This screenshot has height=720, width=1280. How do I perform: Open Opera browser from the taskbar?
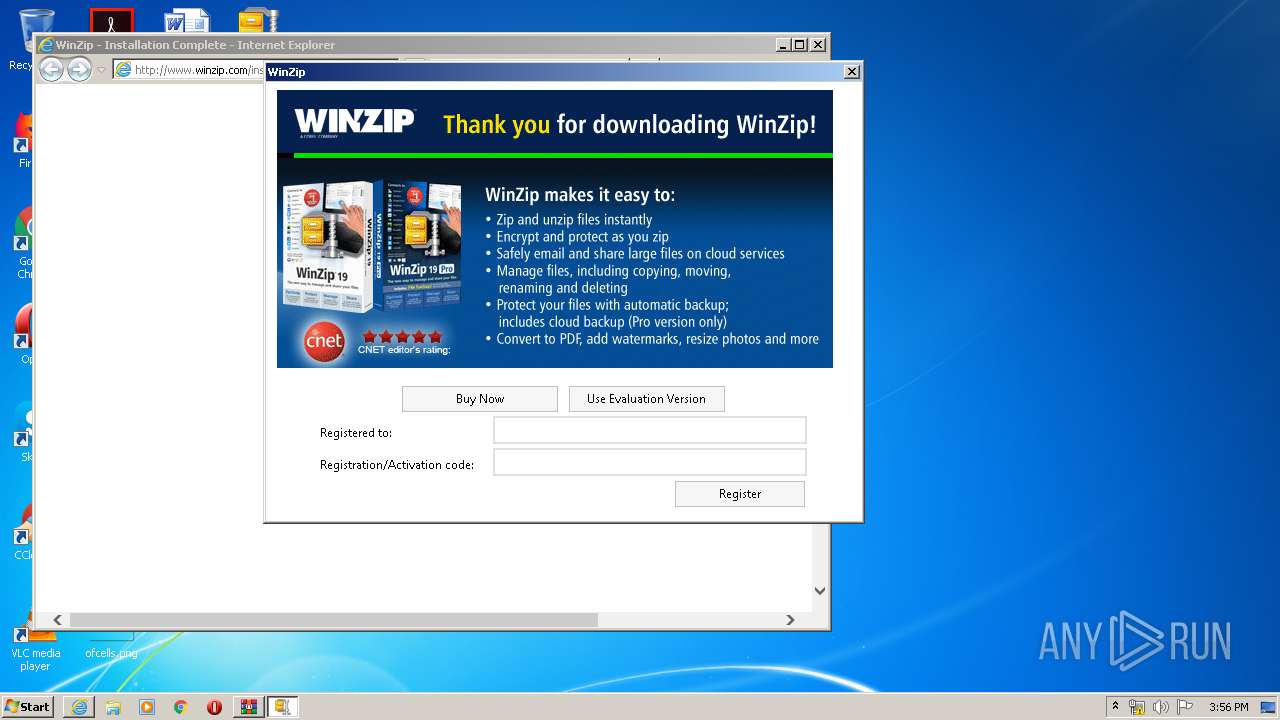(x=214, y=707)
